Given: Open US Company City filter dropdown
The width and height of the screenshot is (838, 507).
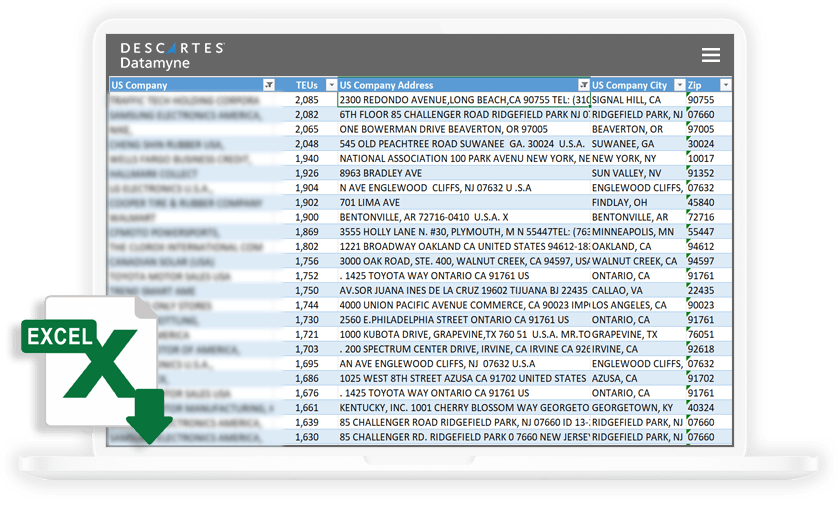Looking at the screenshot, I should 679,86.
